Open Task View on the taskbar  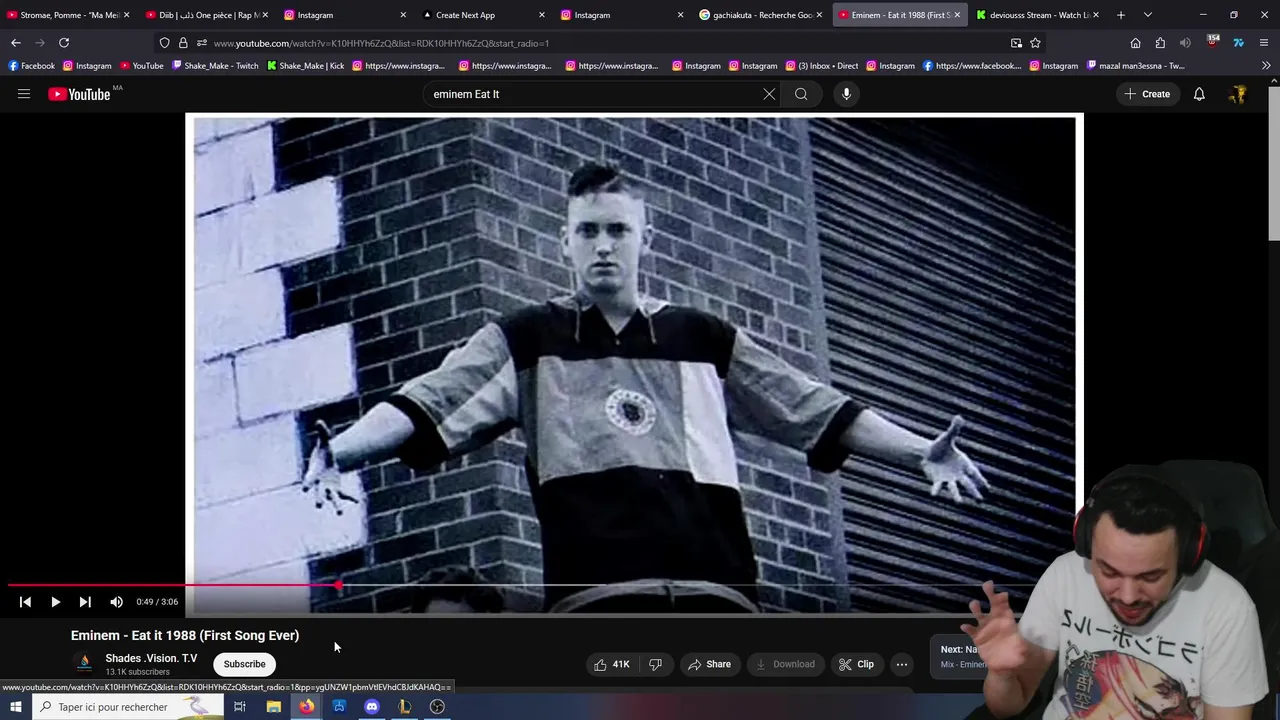point(240,707)
